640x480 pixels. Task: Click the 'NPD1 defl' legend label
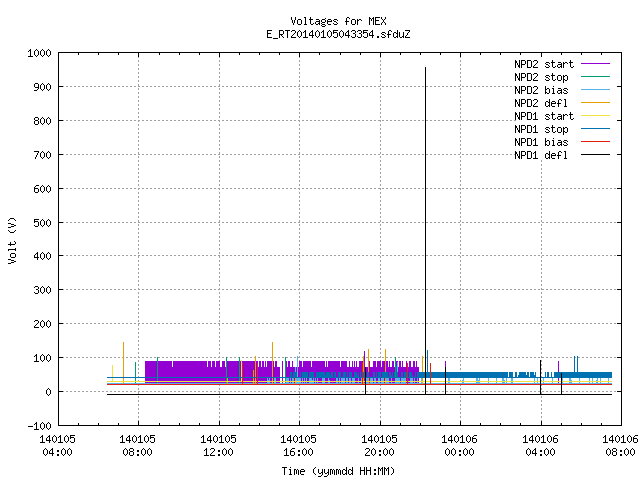coord(541,156)
